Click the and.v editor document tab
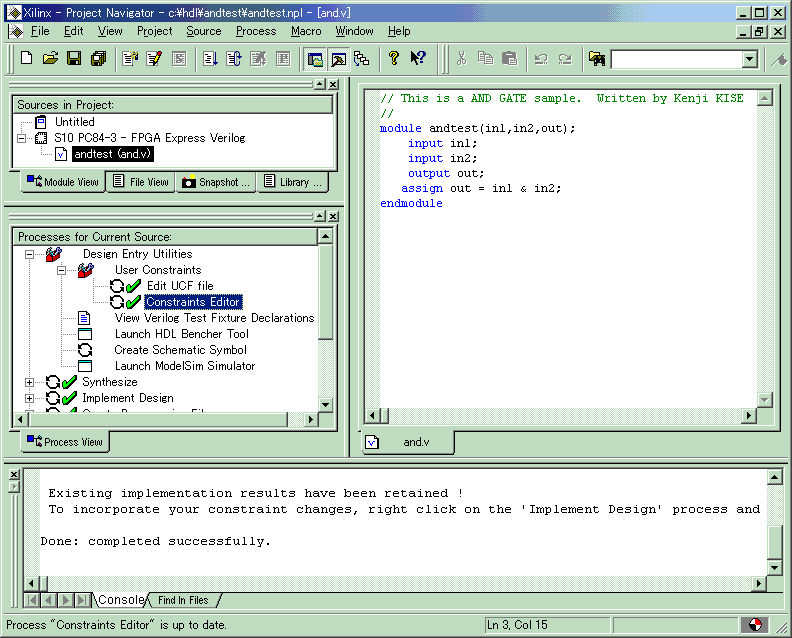792x638 pixels. pos(408,442)
